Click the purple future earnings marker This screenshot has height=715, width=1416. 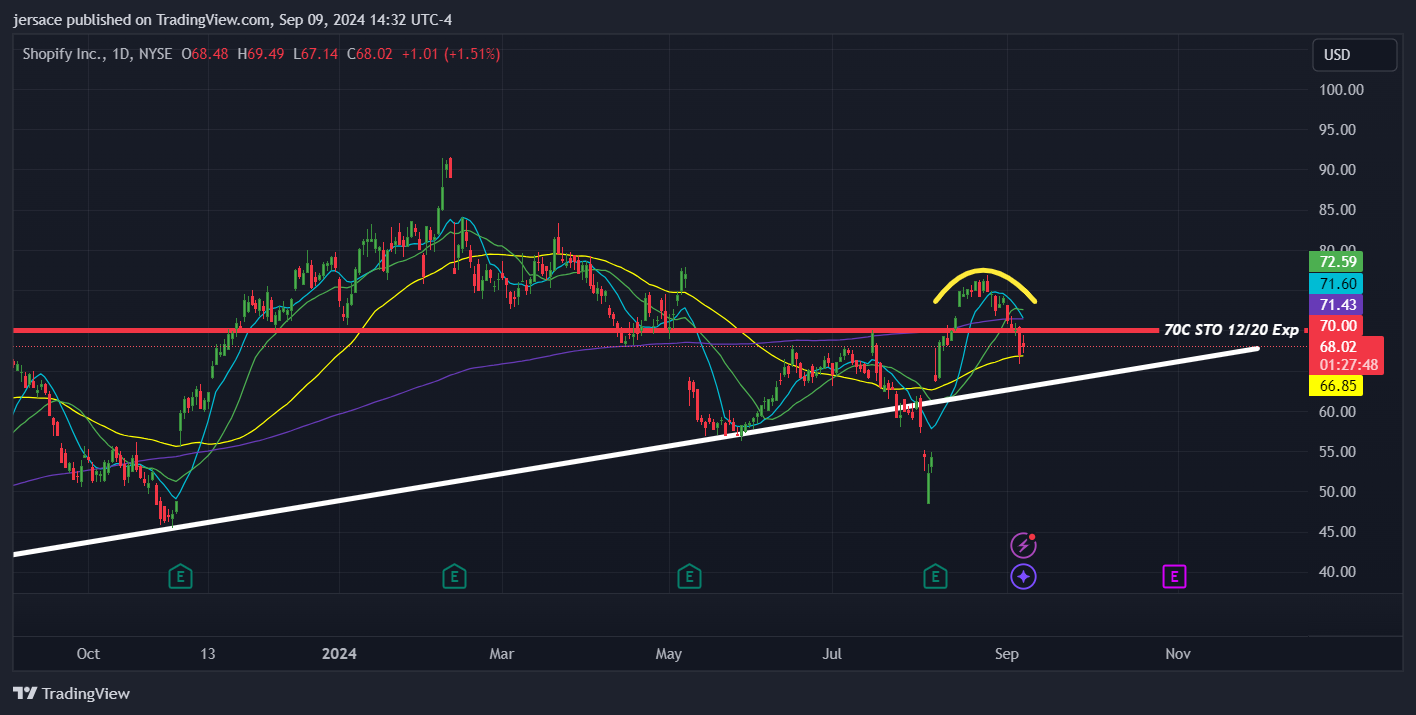pyautogui.click(x=1174, y=577)
